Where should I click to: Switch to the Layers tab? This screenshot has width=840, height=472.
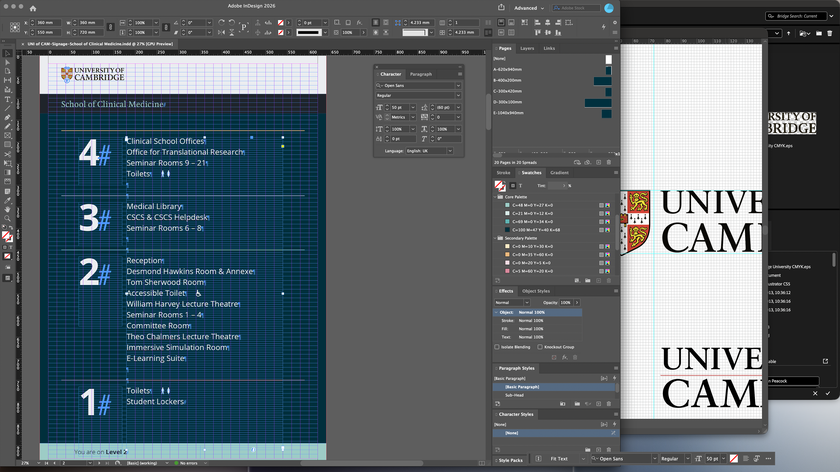[527, 48]
